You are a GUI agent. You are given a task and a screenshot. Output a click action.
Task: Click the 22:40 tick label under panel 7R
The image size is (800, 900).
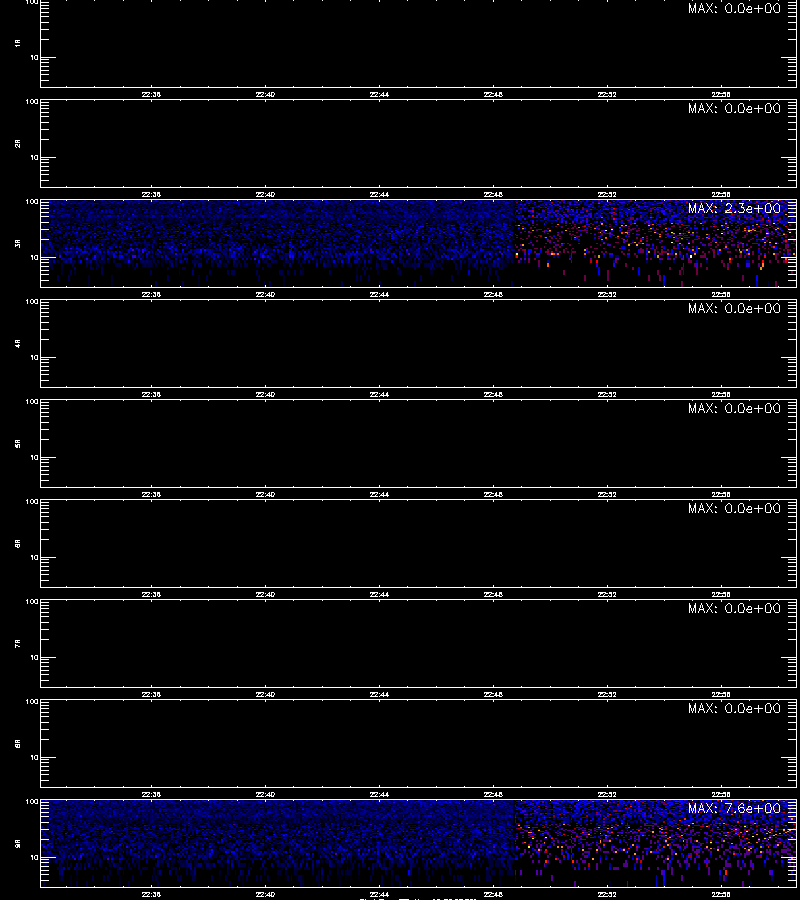[265, 695]
